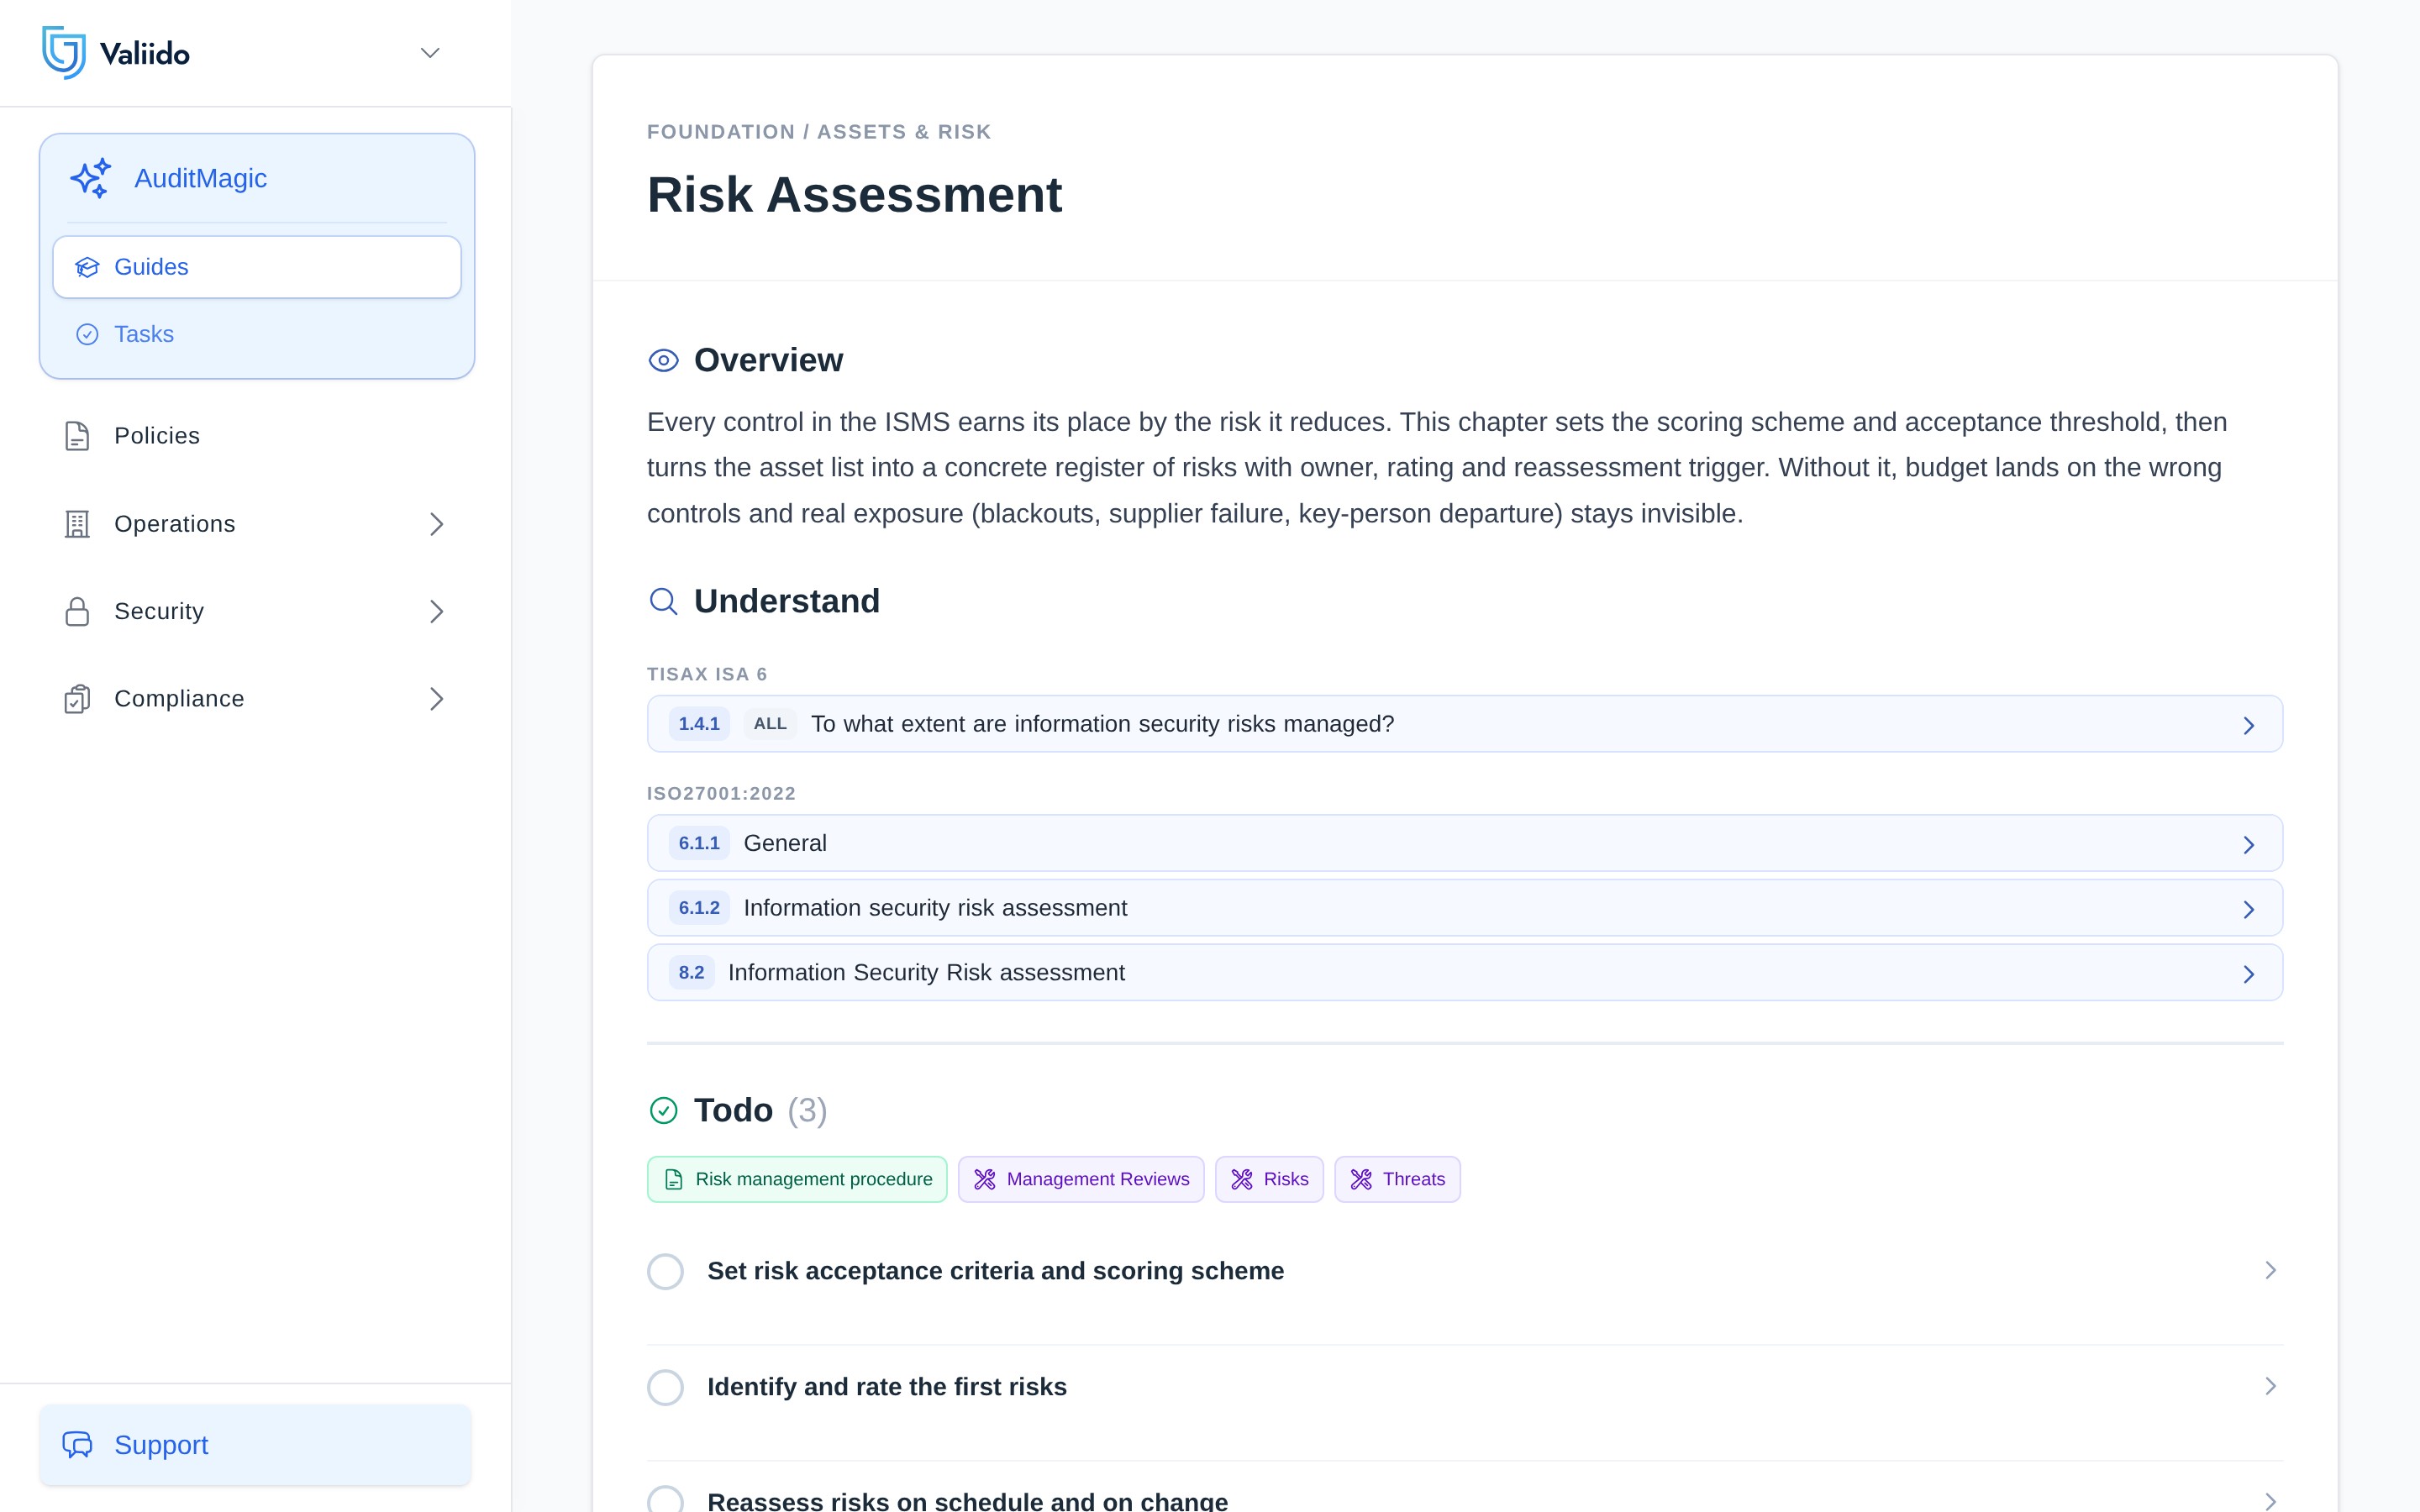Open Identify and rate the first risks
This screenshot has width=2420, height=1512.
tap(887, 1387)
